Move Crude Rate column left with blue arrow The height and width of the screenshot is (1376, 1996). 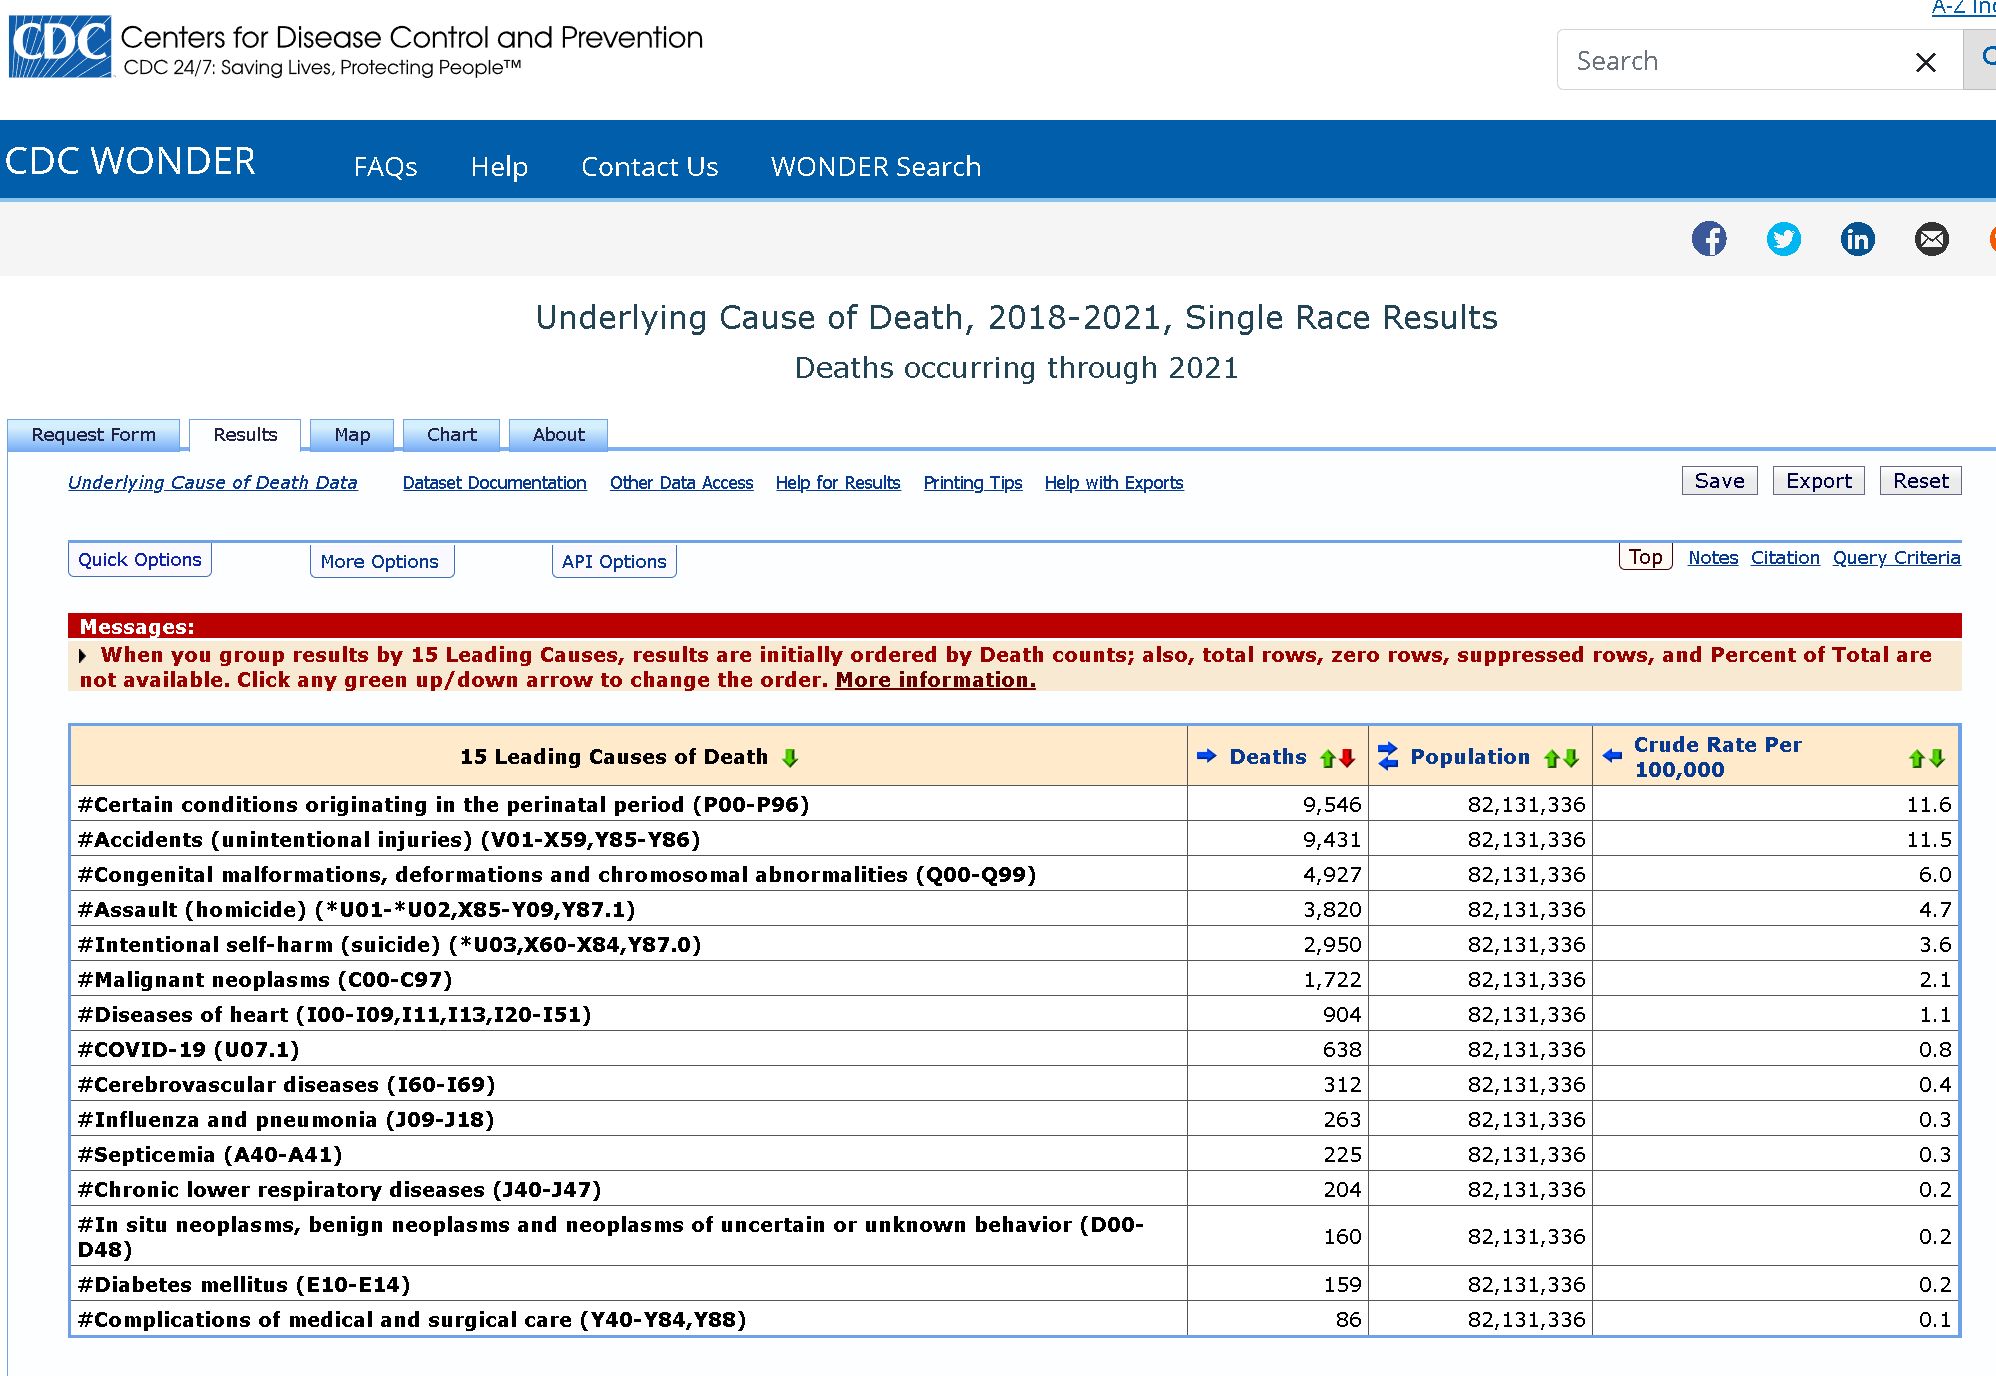(1612, 756)
